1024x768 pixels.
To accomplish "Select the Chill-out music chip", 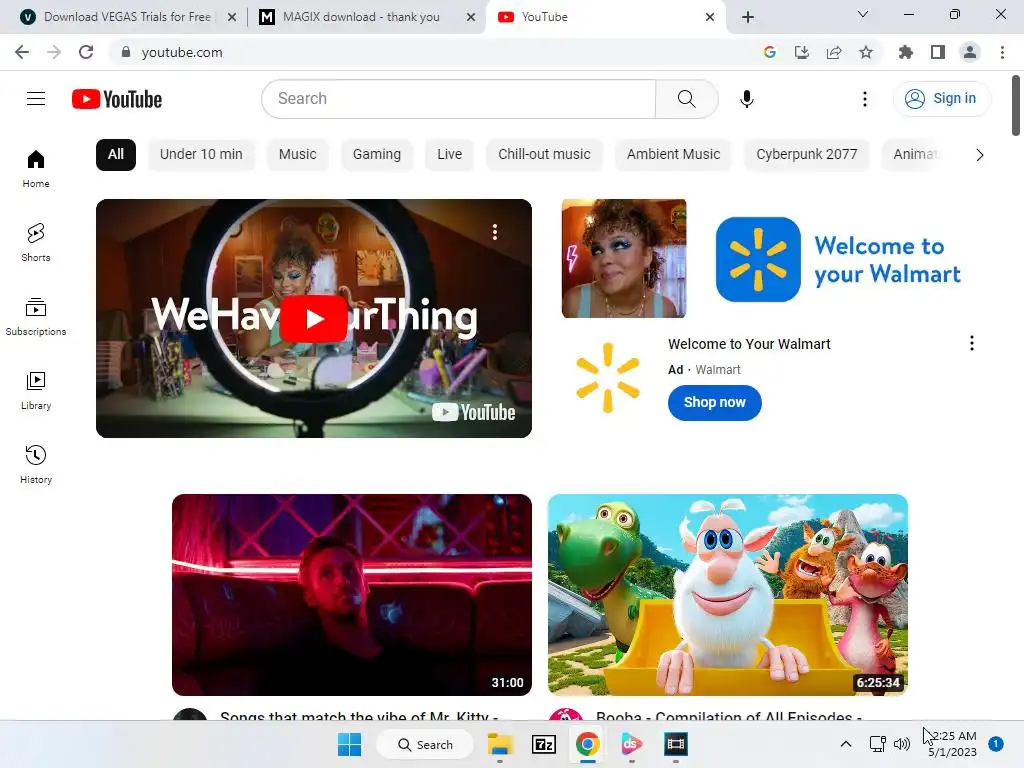I will coord(544,155).
